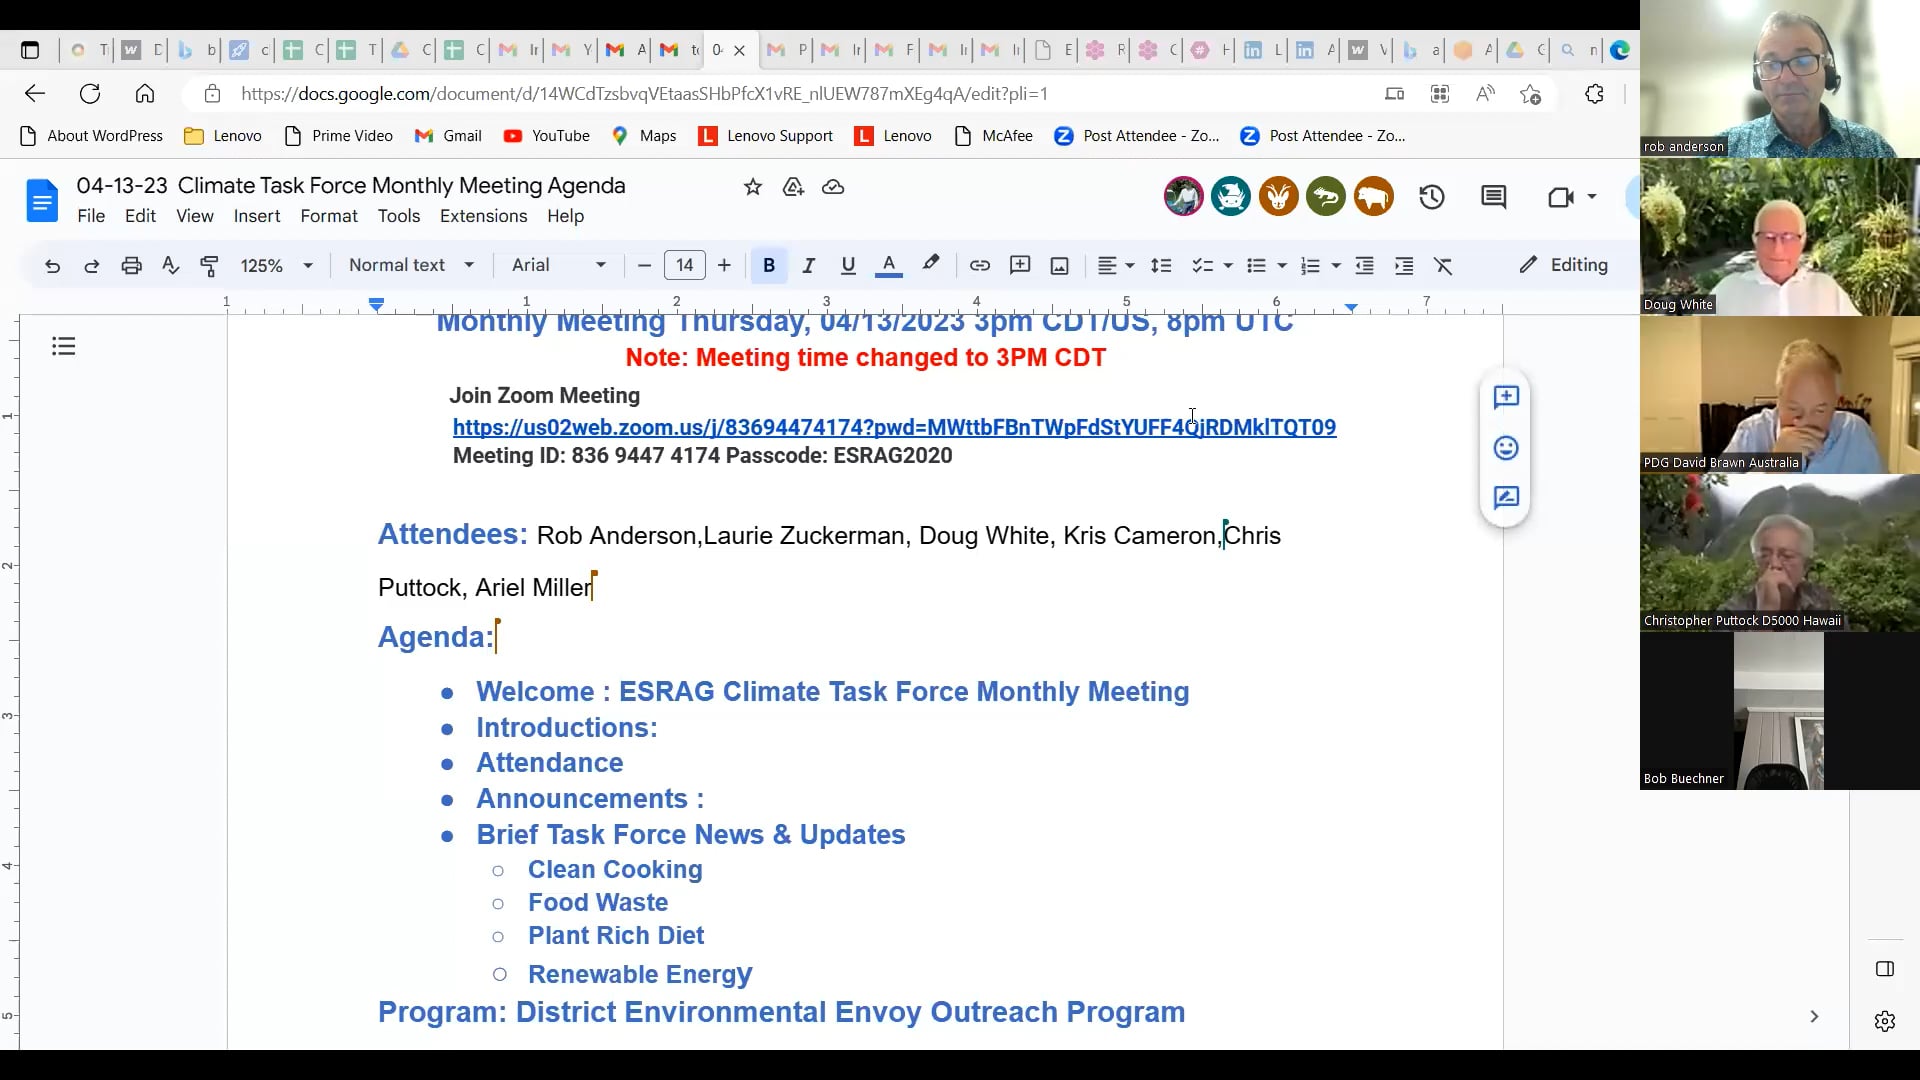Open the Editing mode dropdown

tap(1564, 265)
